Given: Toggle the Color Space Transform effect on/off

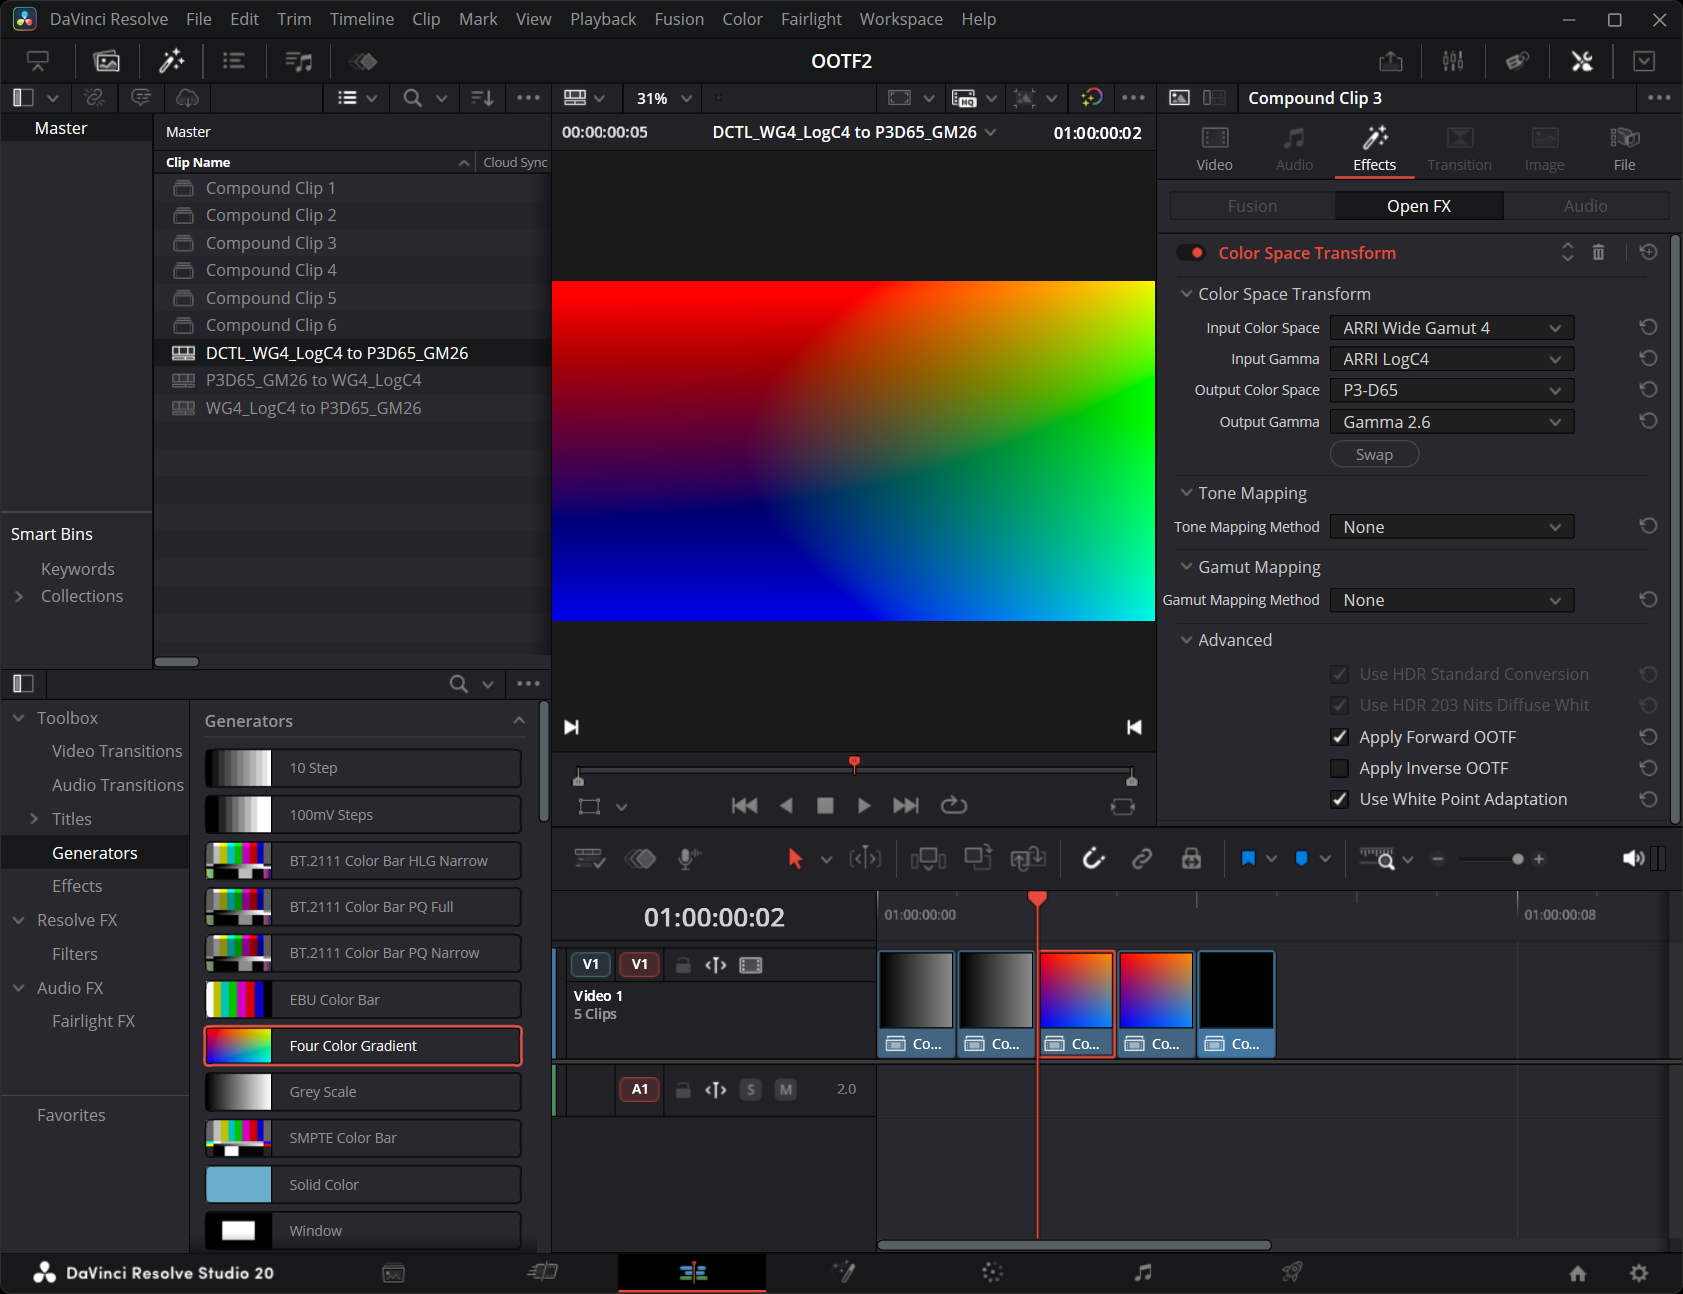Looking at the screenshot, I should pos(1190,253).
